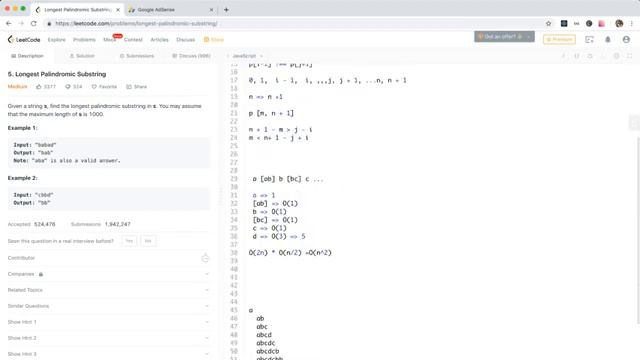The width and height of the screenshot is (640, 360).
Task: Open the Explore menu item
Action: tap(56, 40)
